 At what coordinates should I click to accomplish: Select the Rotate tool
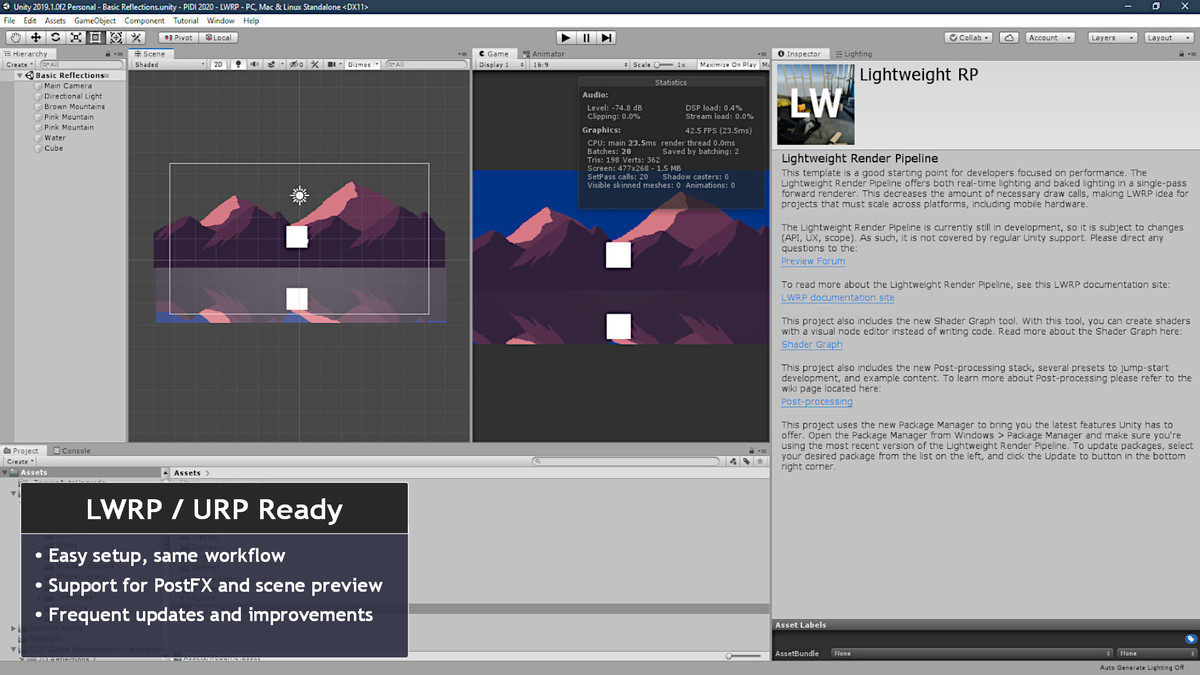coord(55,37)
